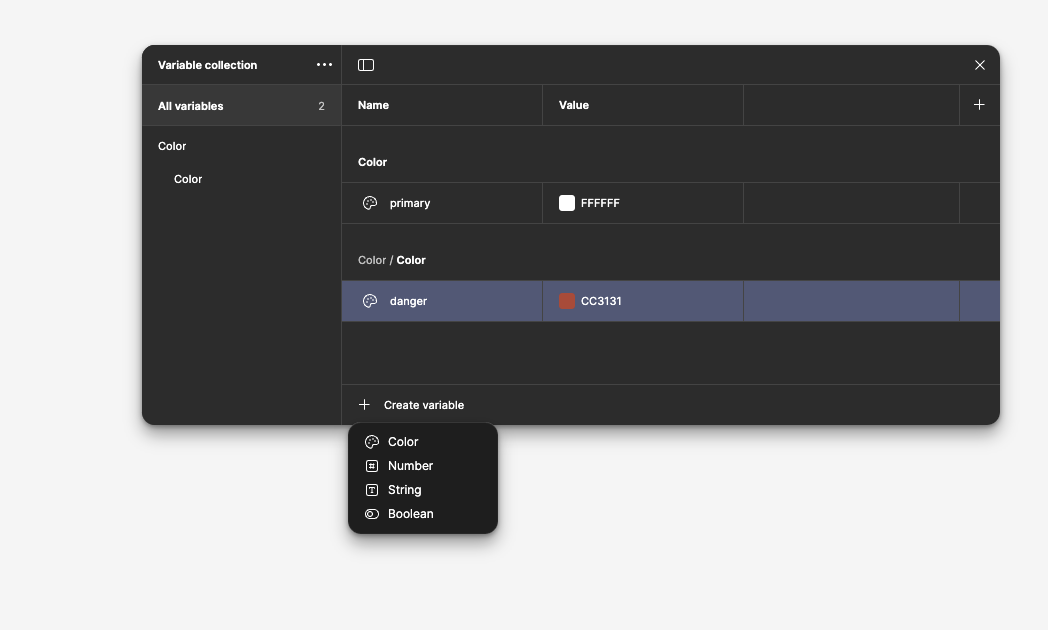This screenshot has width=1048, height=630.
Task: Select the top-level Color group in sidebar
Action: [172, 146]
